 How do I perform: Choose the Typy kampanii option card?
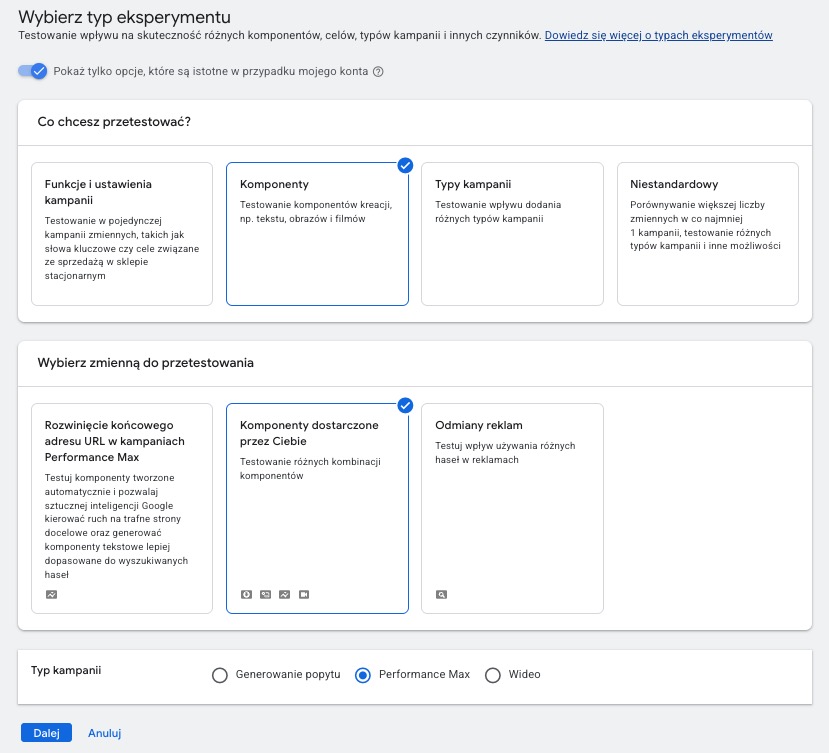(x=512, y=234)
